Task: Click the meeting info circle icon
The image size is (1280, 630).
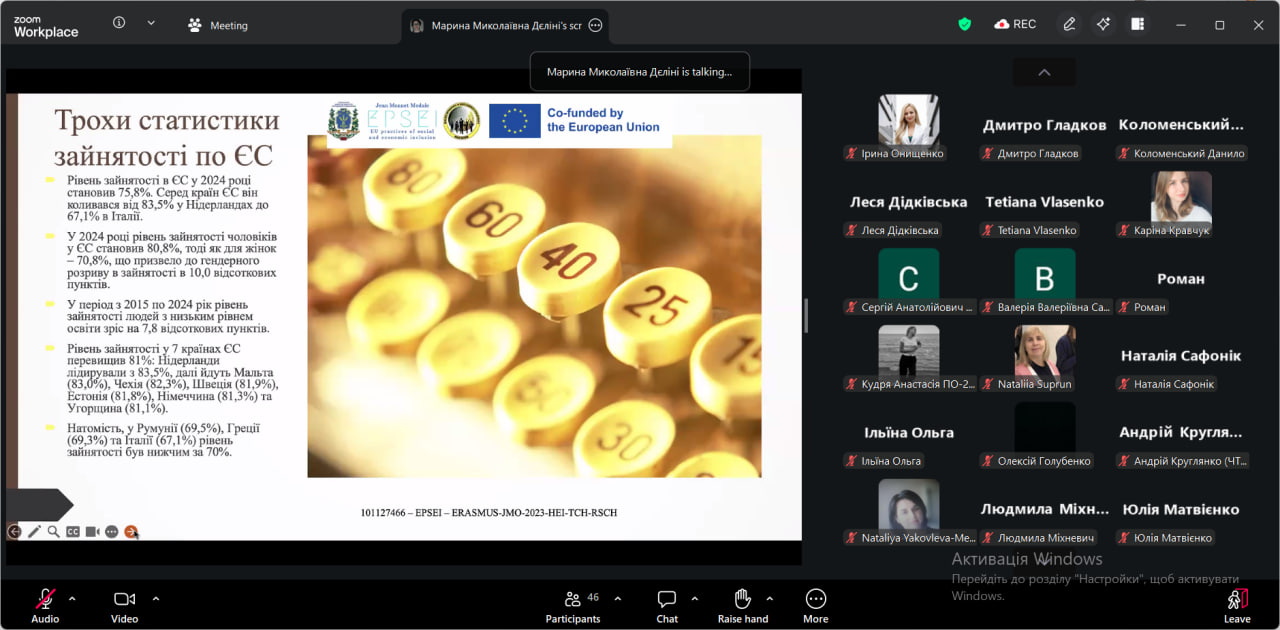Action: pyautogui.click(x=119, y=23)
